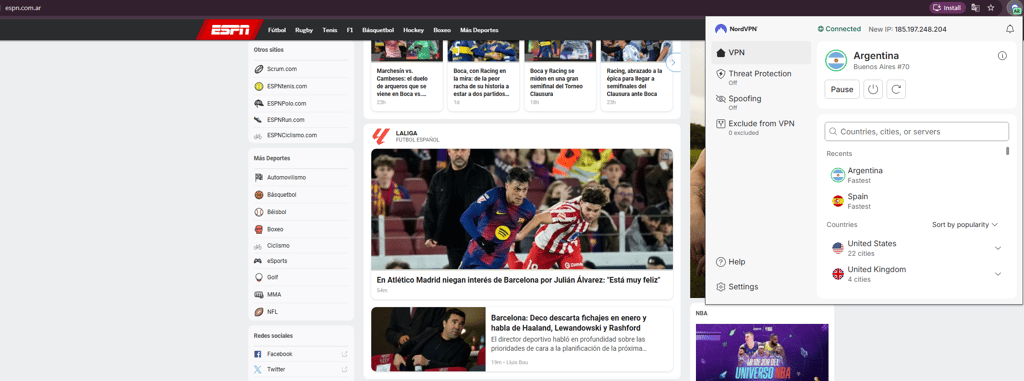Click the United States flag icon
Image resolution: width=1024 pixels, height=381 pixels.
pos(837,248)
